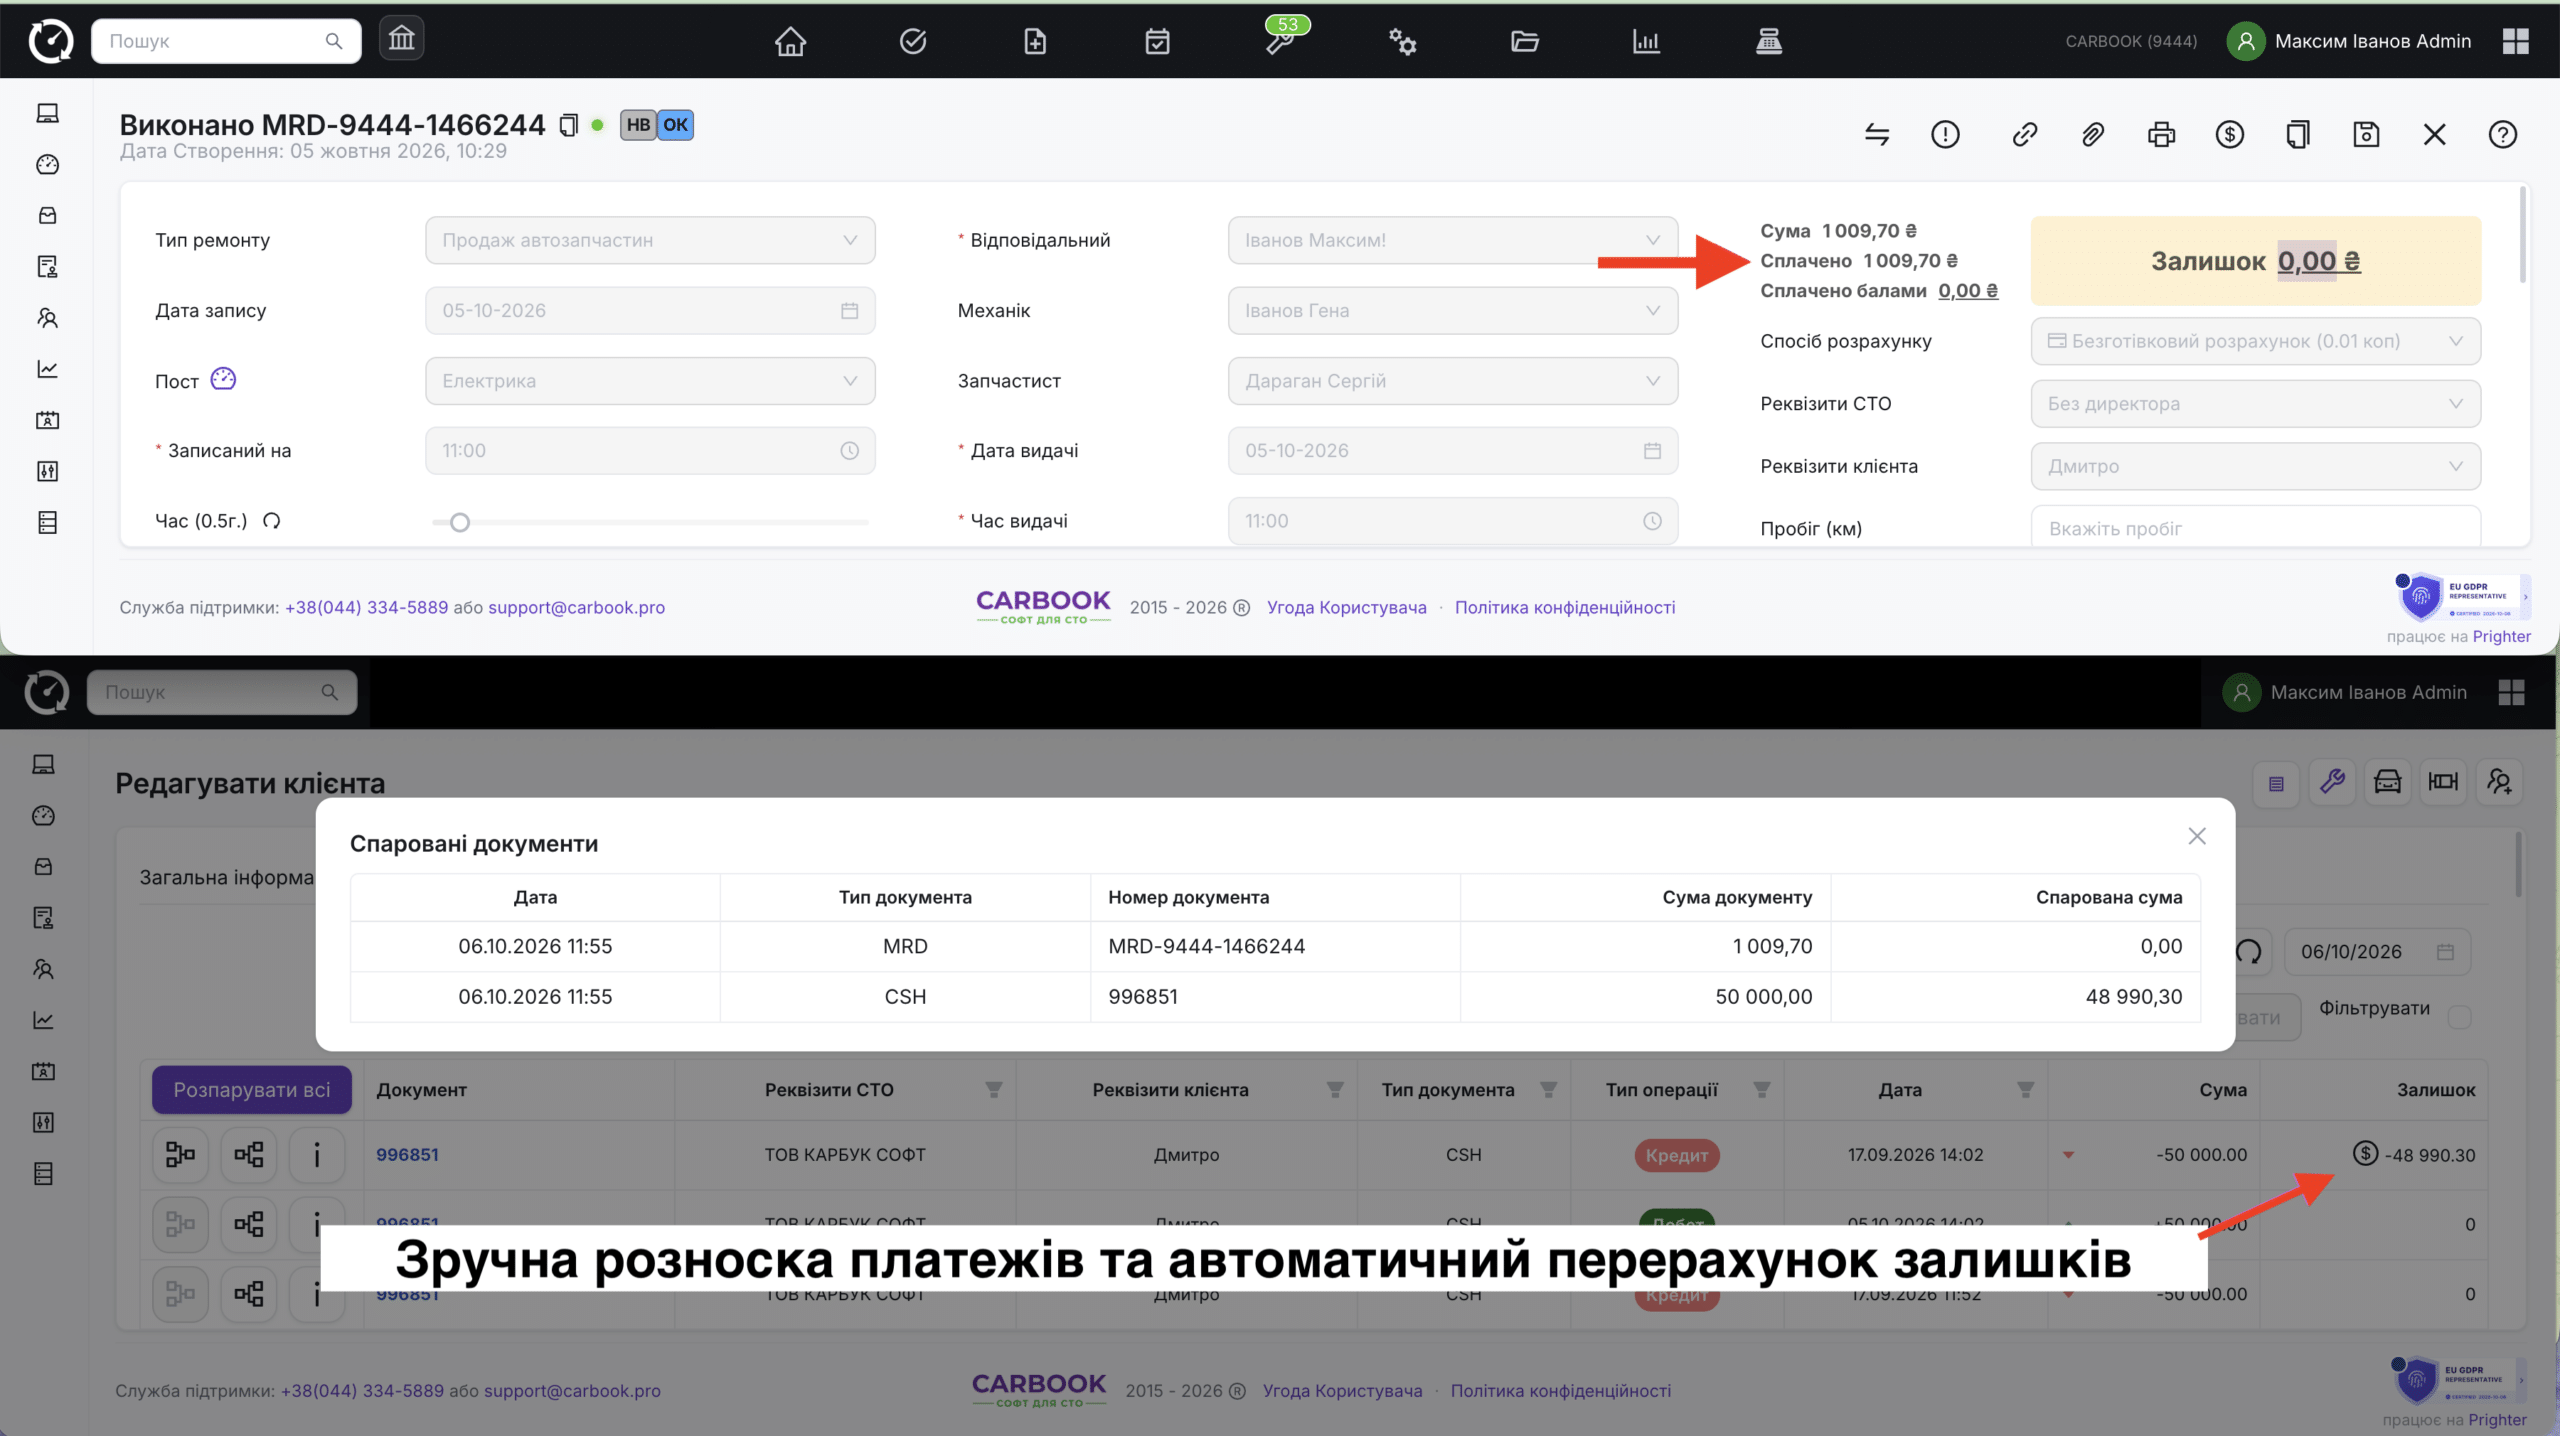The width and height of the screenshot is (2560, 1436).
Task: Save the order using the floppy disk icon
Action: coord(2366,134)
